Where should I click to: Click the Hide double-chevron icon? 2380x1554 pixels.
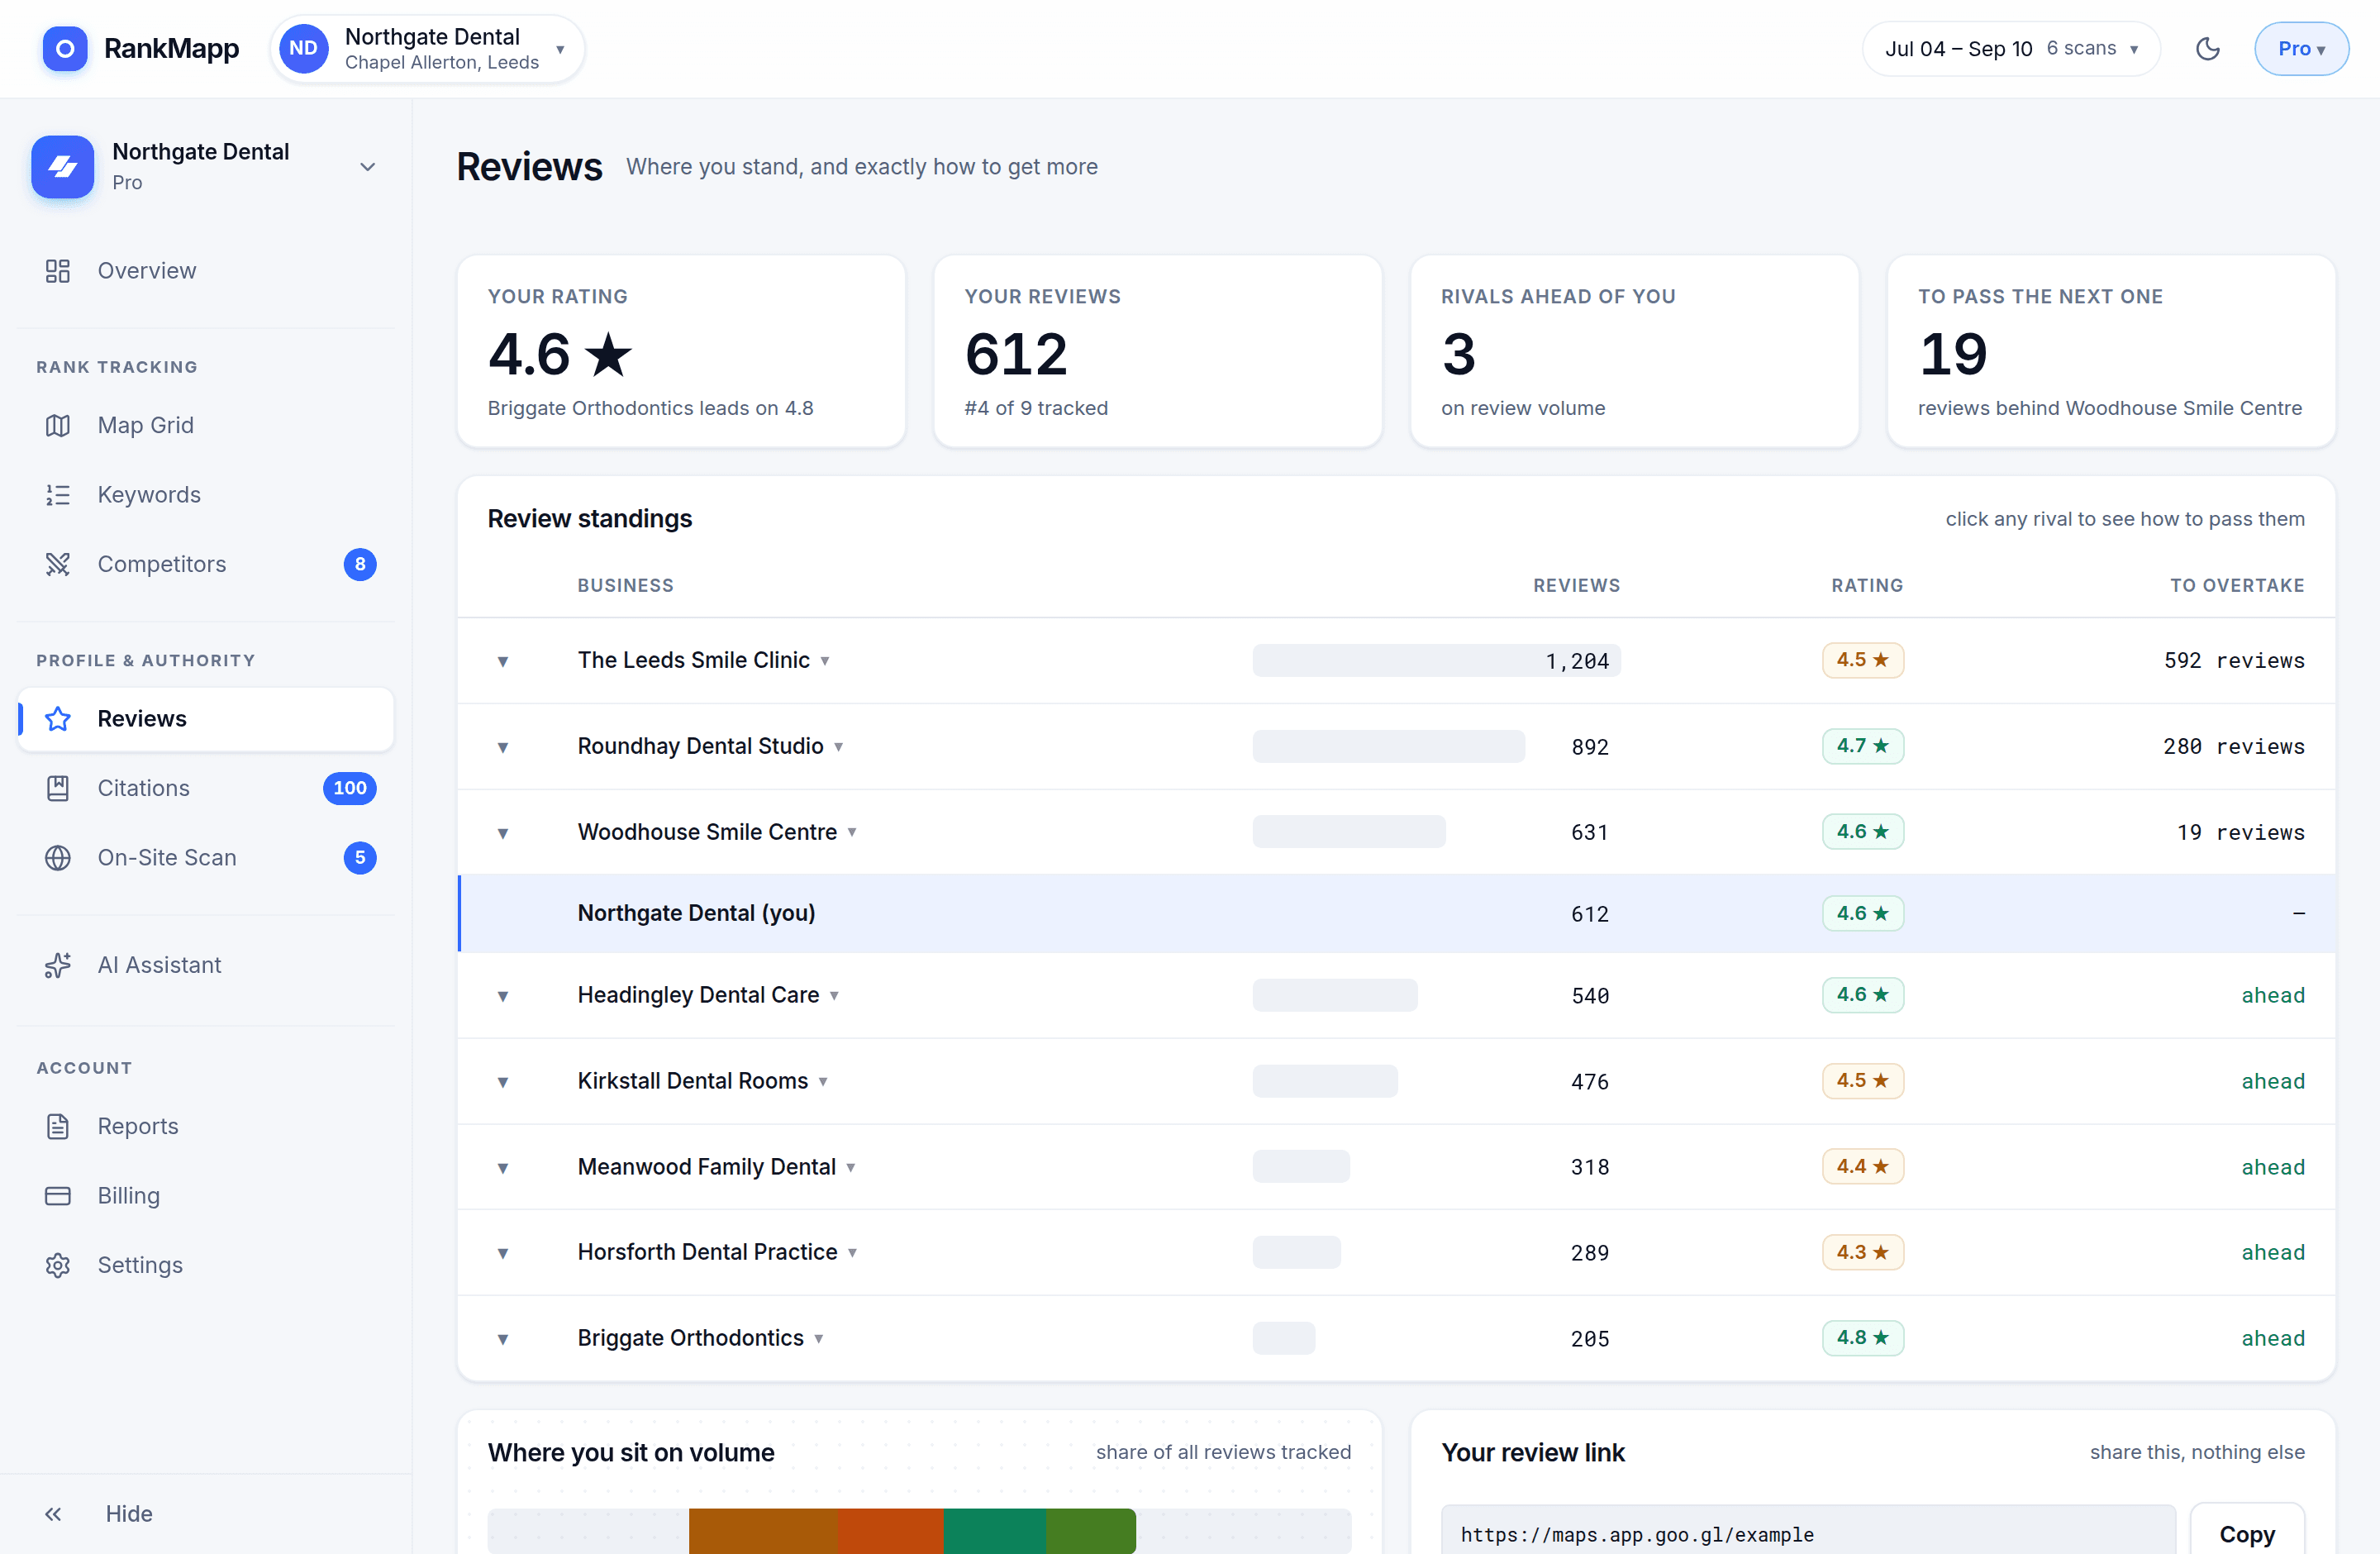[x=53, y=1514]
